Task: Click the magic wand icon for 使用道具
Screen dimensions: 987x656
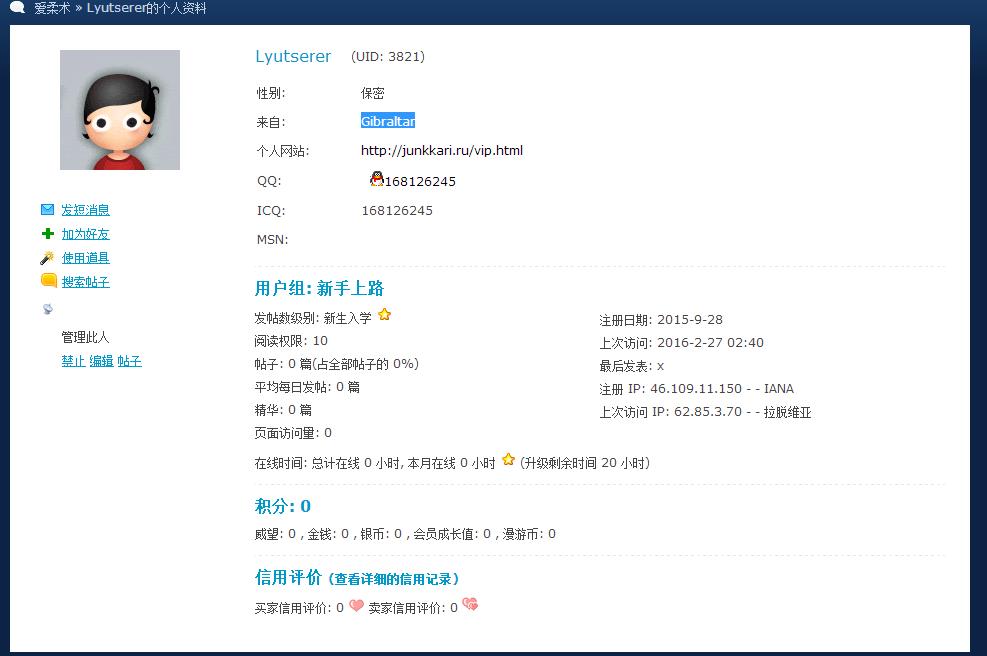Action: [x=47, y=257]
